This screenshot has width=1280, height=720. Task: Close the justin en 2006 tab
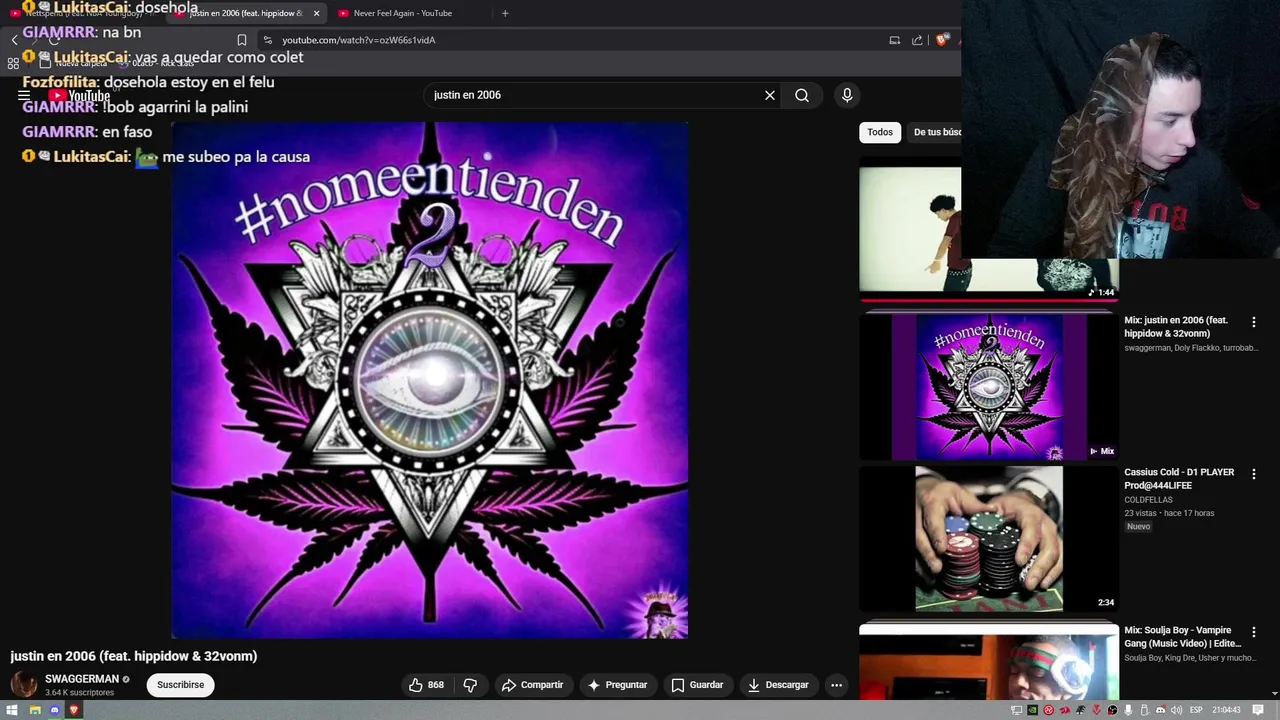(x=316, y=13)
